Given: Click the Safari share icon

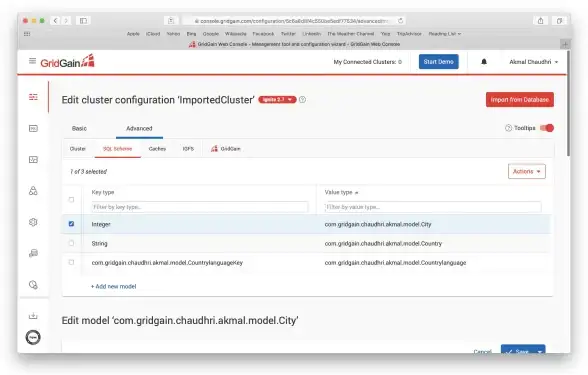Looking at the screenshot, I should click(x=540, y=21).
